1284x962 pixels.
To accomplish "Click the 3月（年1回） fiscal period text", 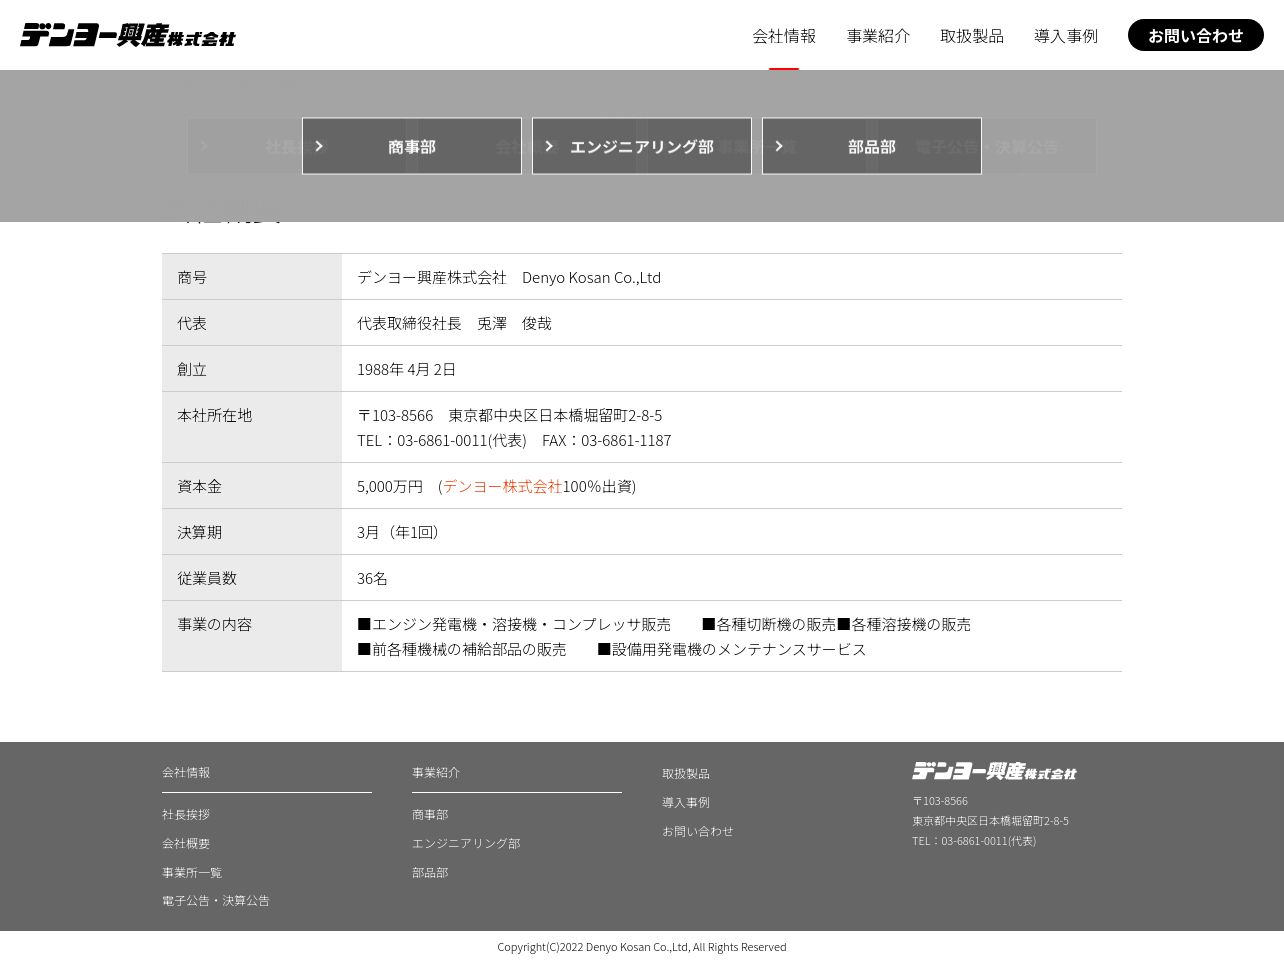I will click(398, 532).
